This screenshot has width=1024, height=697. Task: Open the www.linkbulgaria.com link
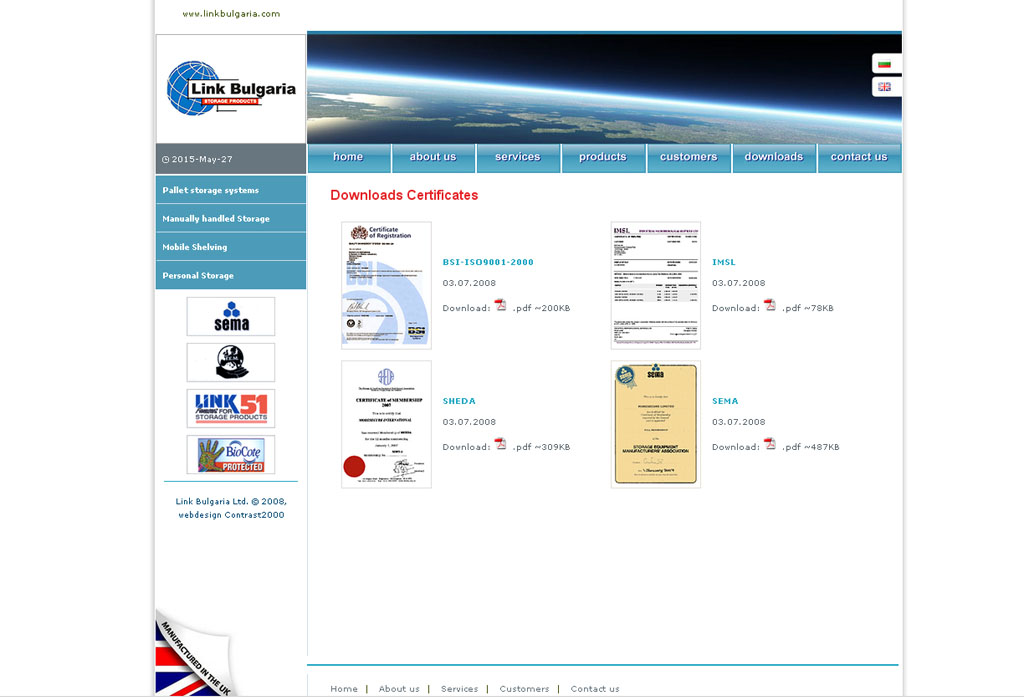[231, 14]
